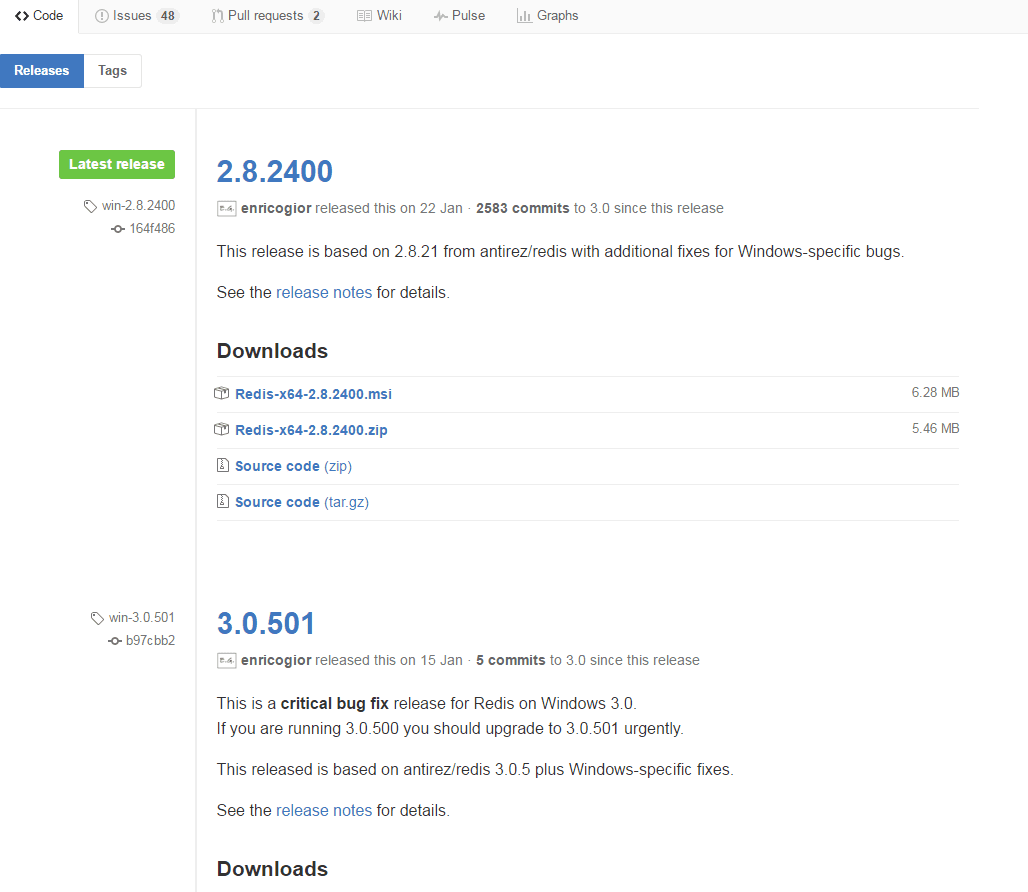View the 2583 commits since this release
The width and height of the screenshot is (1028, 892).
coord(522,208)
